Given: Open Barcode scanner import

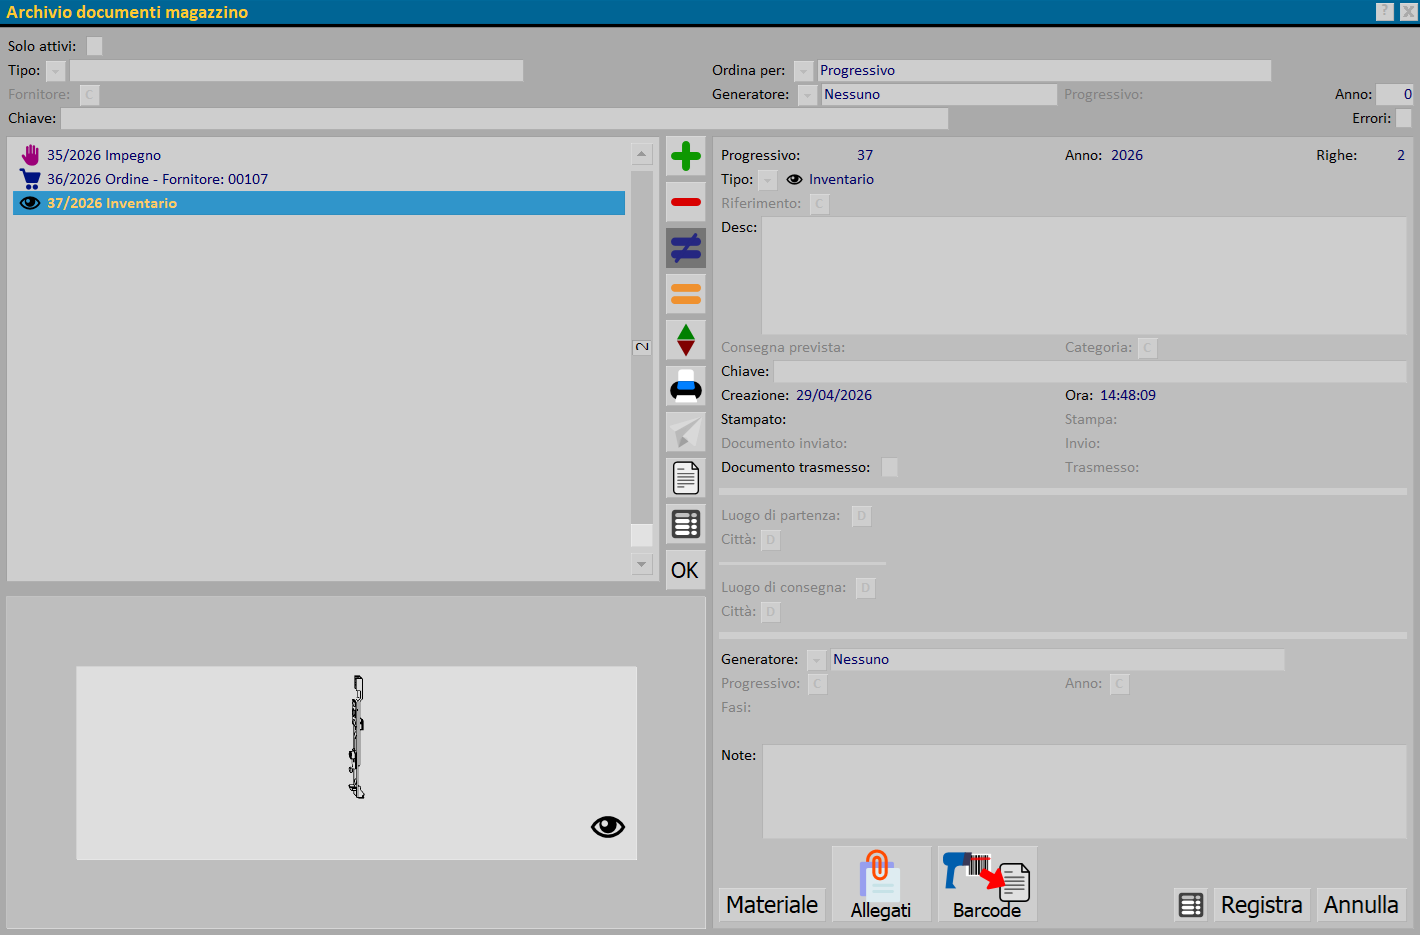Looking at the screenshot, I should point(987,884).
